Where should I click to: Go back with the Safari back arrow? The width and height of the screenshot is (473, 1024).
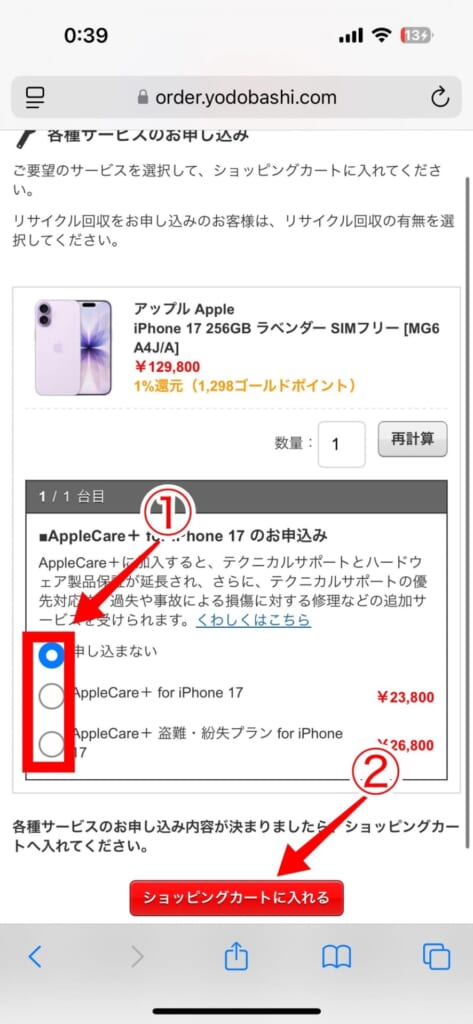coord(35,957)
